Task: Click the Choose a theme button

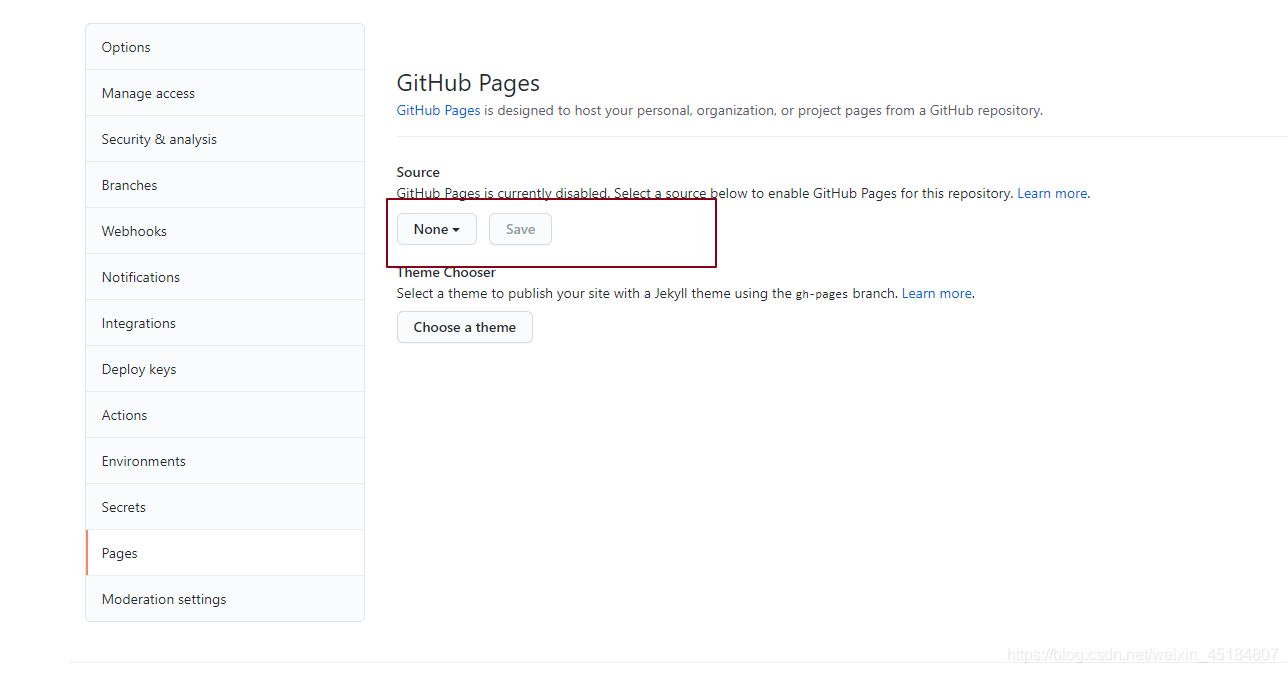Action: tap(465, 327)
